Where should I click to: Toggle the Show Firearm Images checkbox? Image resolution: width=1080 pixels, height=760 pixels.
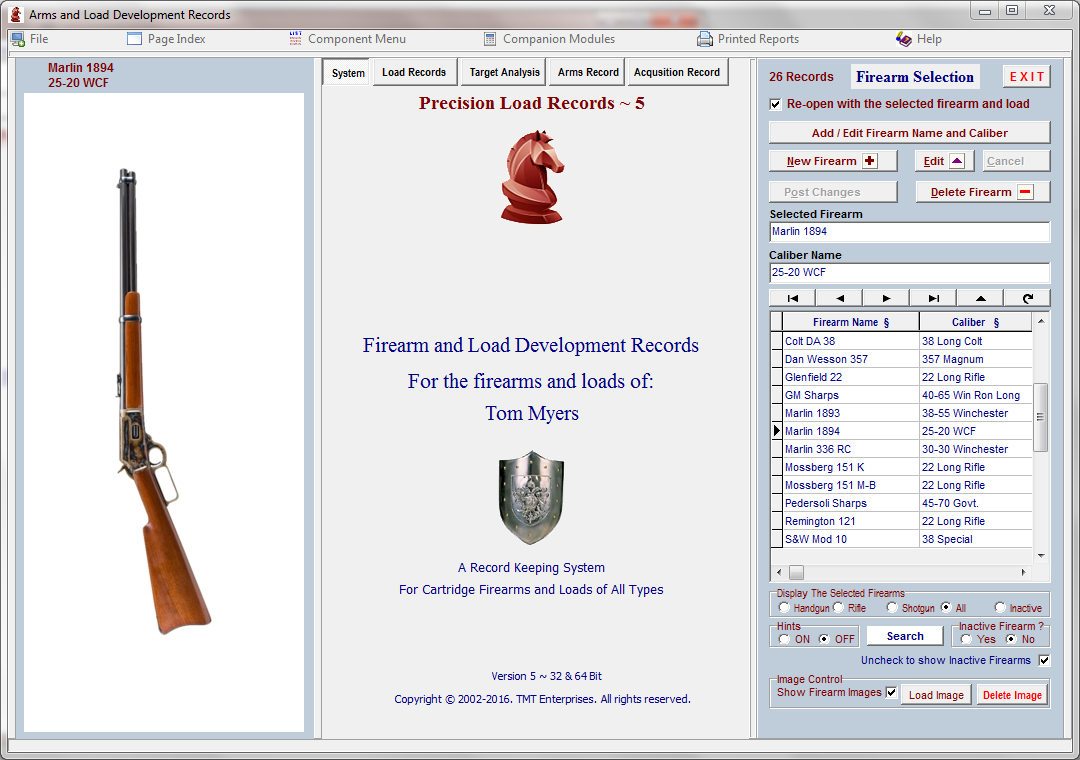tap(891, 692)
